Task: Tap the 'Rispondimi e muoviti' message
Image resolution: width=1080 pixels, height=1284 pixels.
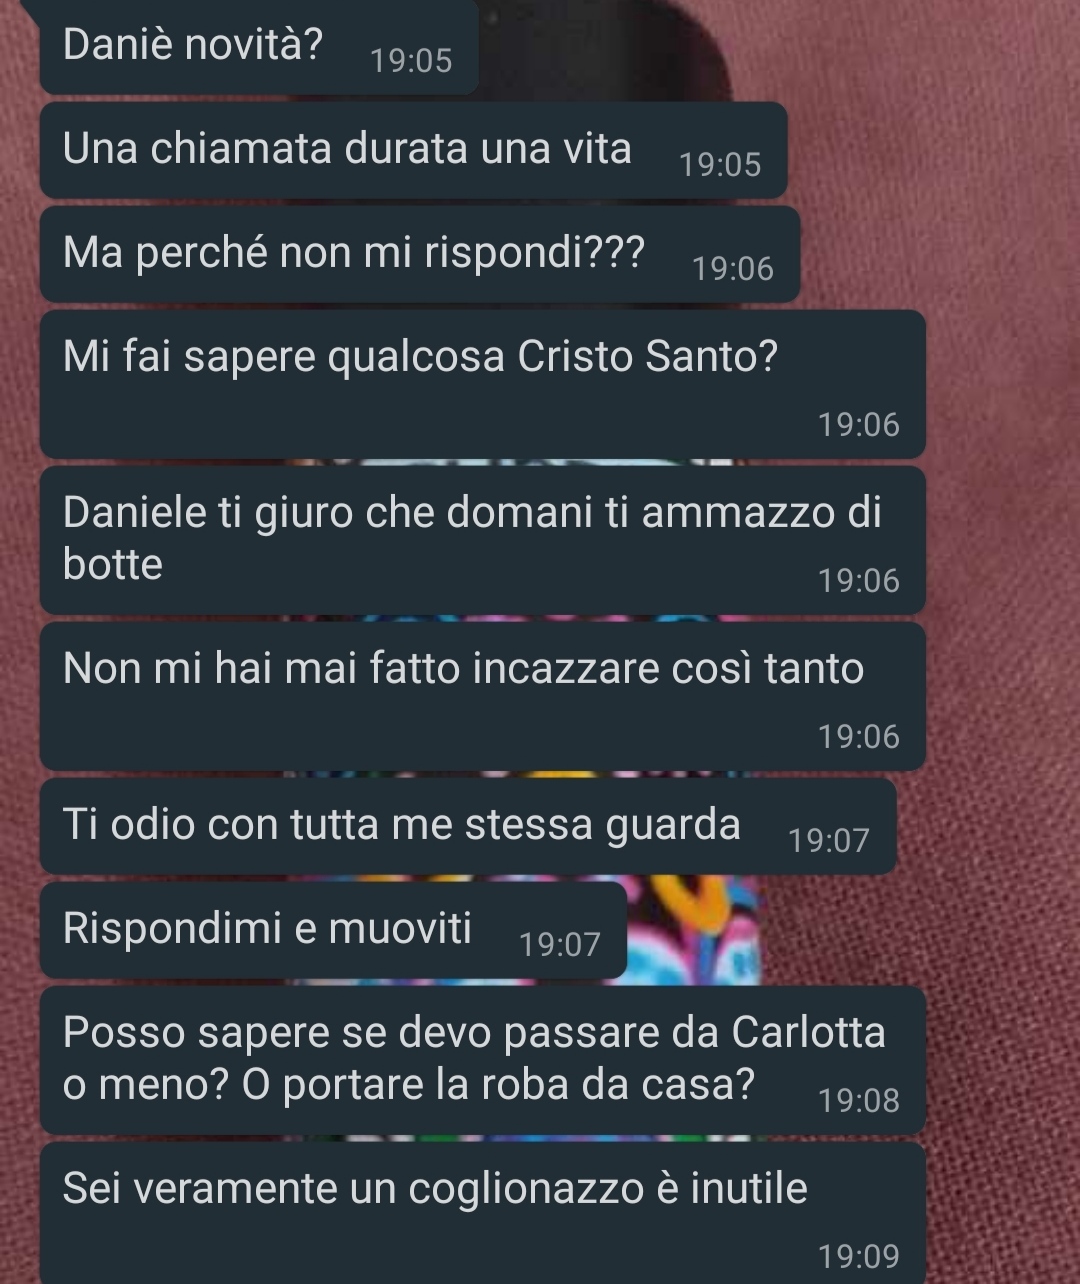Action: 333,930
